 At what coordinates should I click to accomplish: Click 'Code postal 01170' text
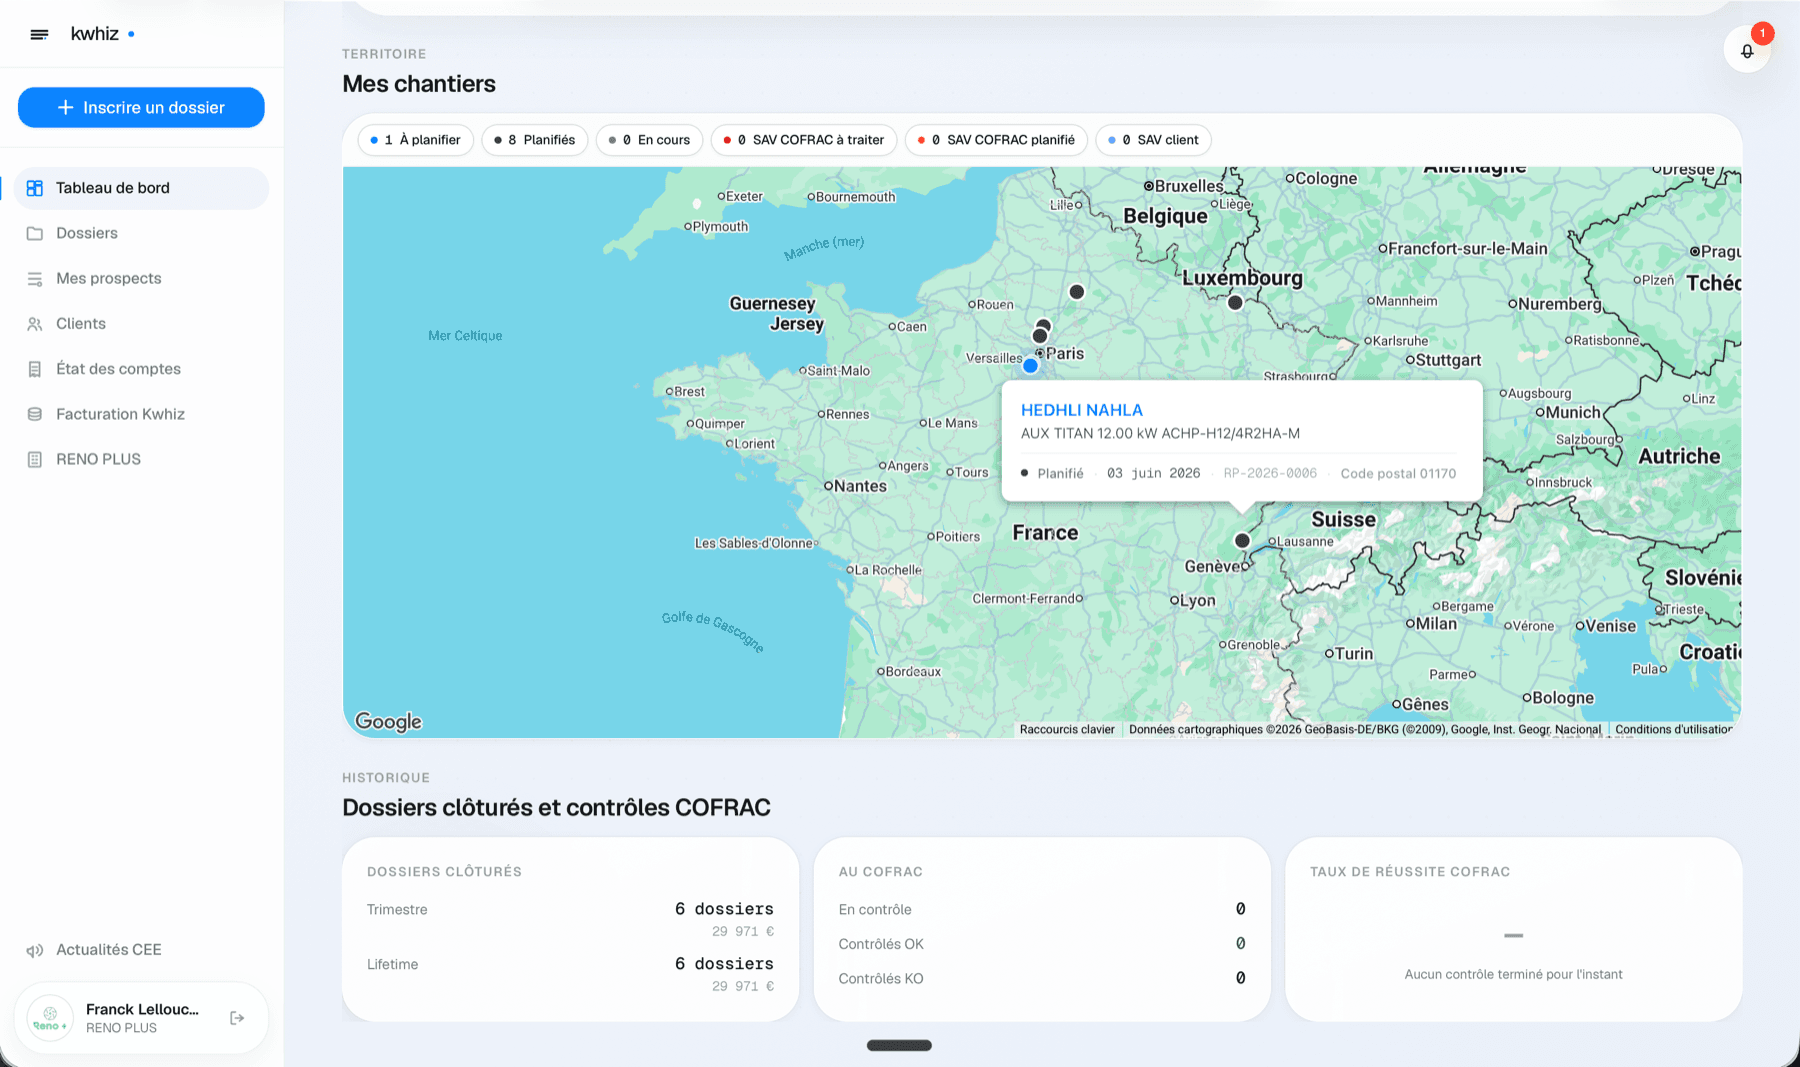point(1398,474)
